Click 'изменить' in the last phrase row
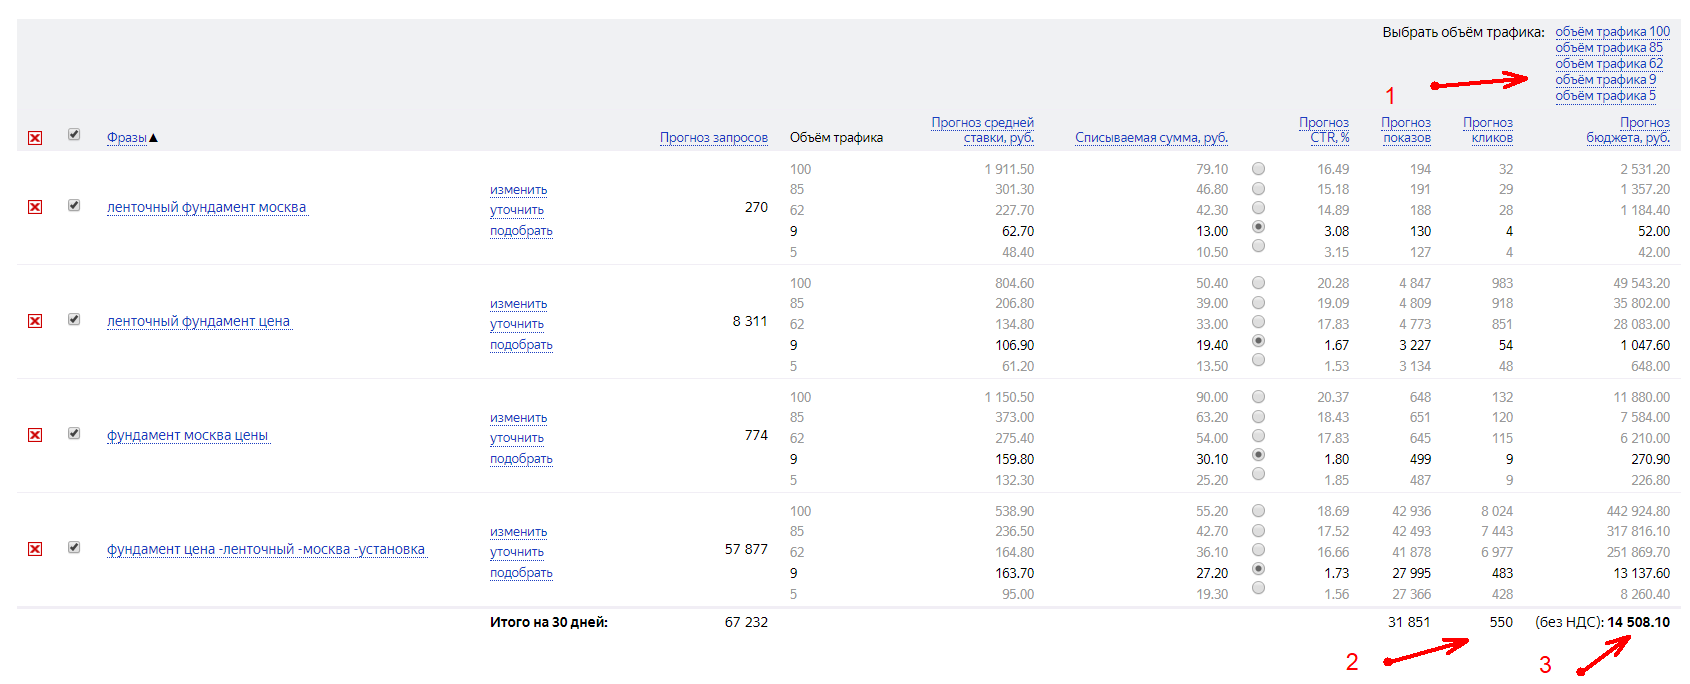 point(518,532)
